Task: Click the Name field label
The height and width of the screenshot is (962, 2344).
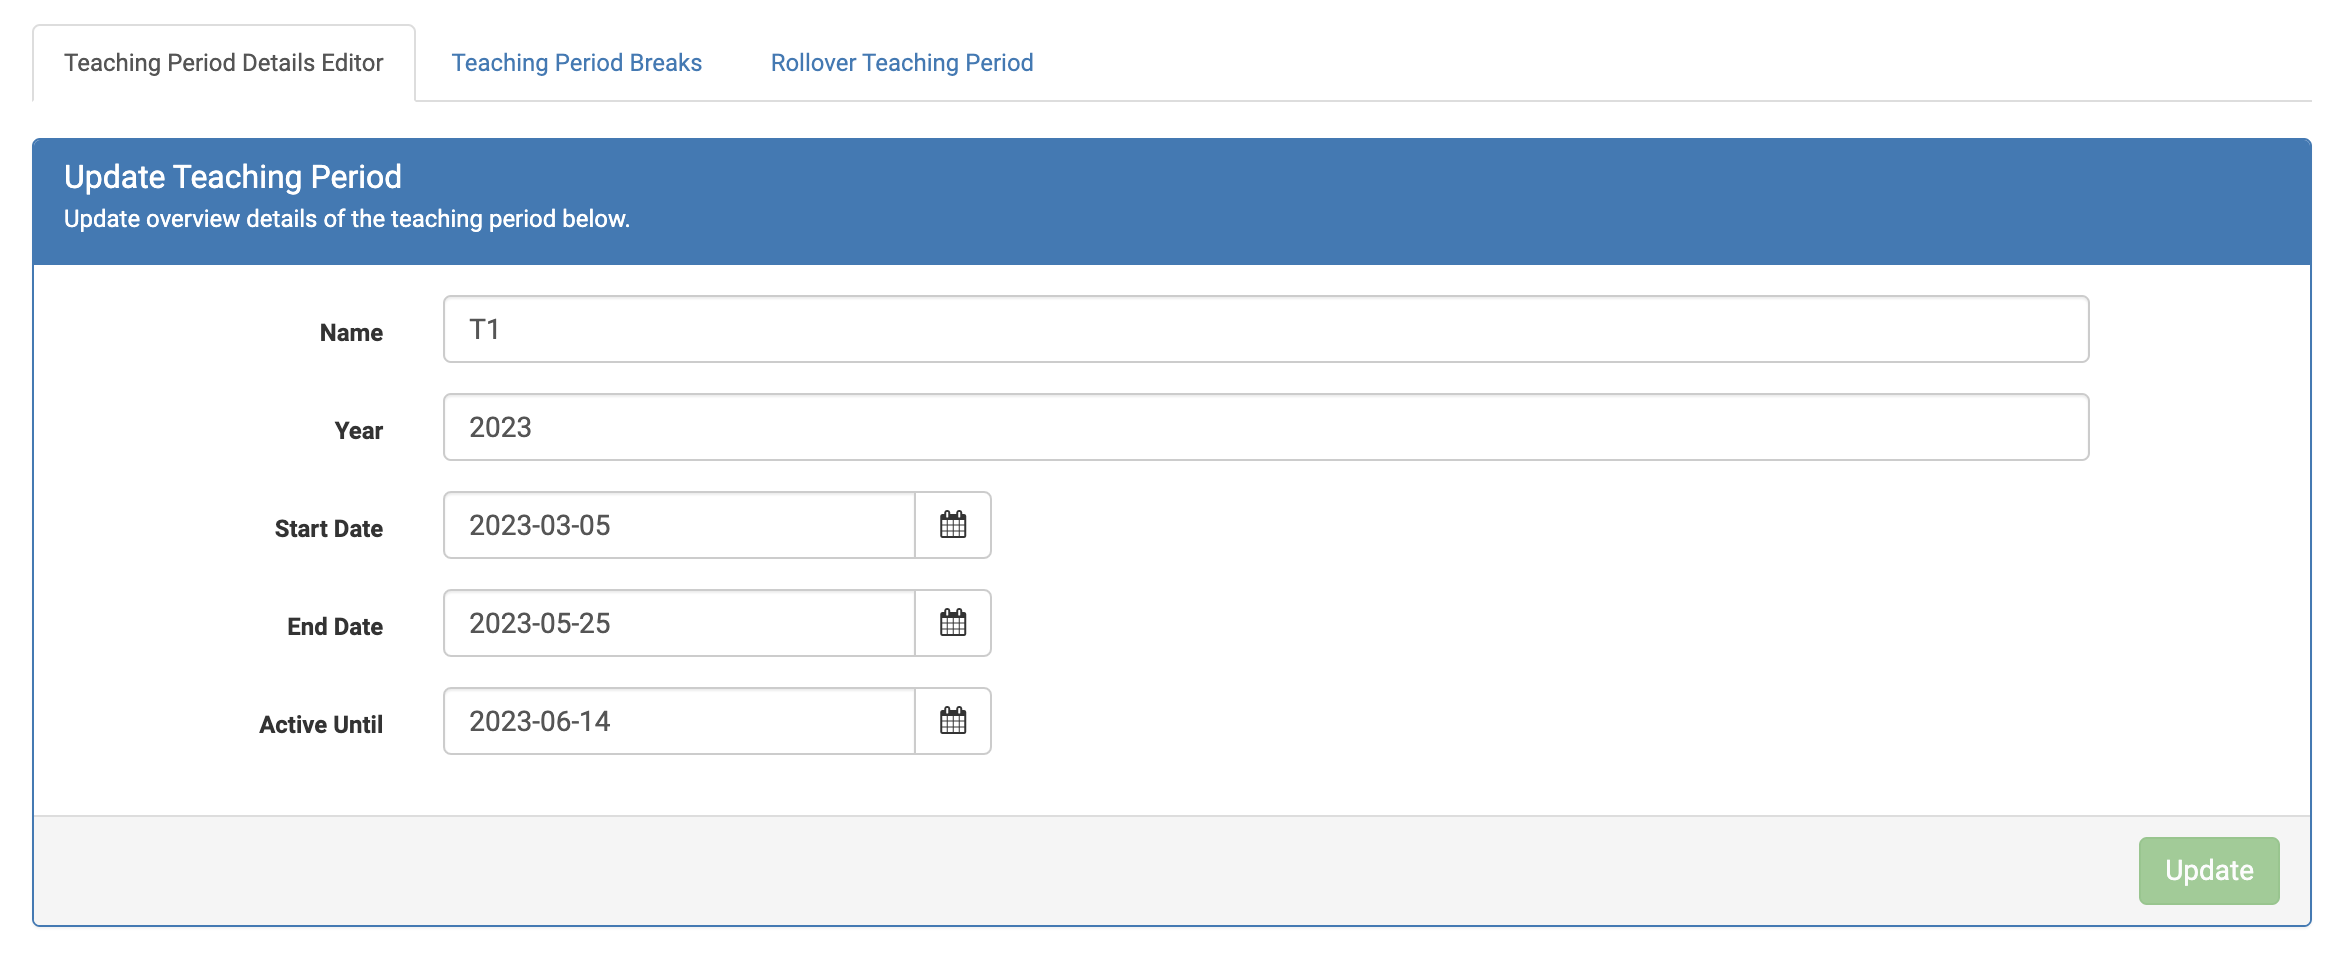Action: [x=351, y=332]
